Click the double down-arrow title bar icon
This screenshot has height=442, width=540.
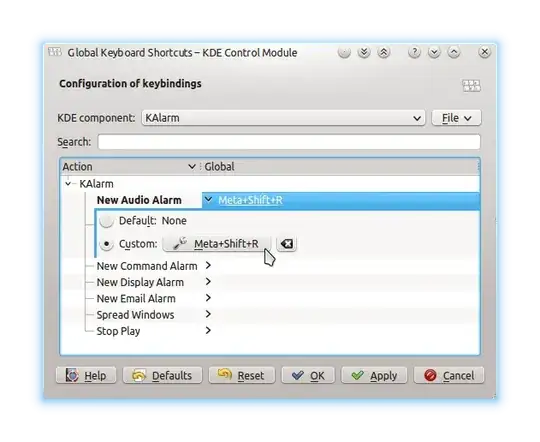364,52
